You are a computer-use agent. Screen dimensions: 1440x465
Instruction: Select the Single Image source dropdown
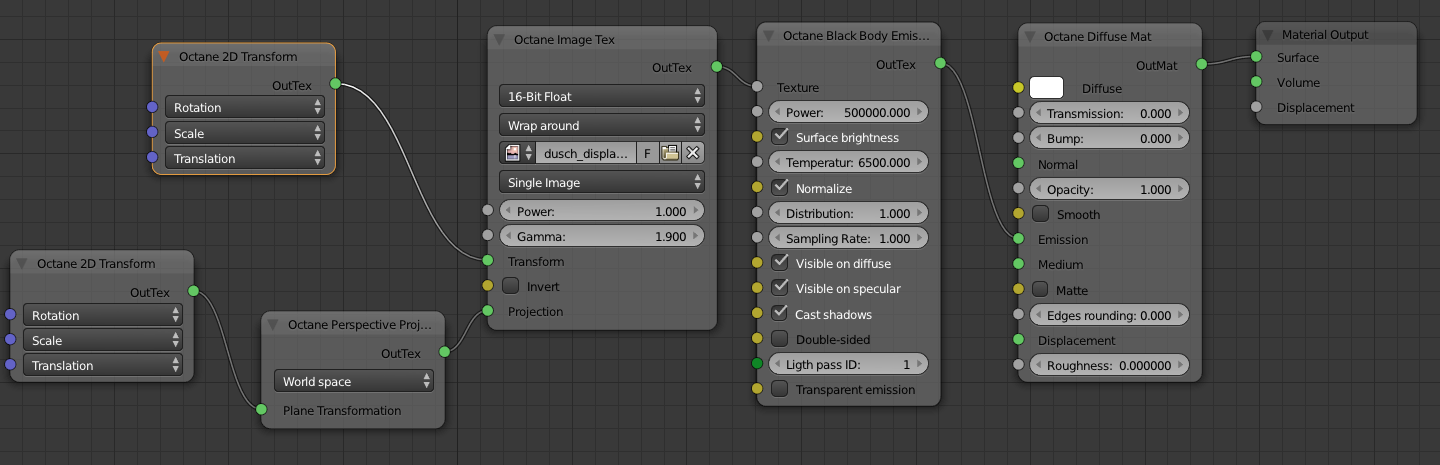[x=601, y=183]
